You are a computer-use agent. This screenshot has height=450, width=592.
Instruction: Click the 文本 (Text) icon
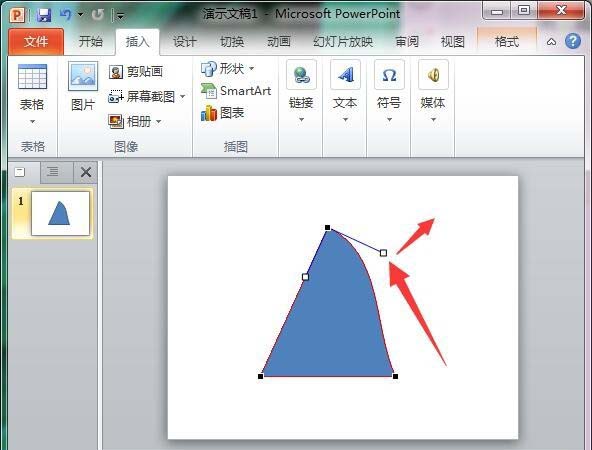345,75
